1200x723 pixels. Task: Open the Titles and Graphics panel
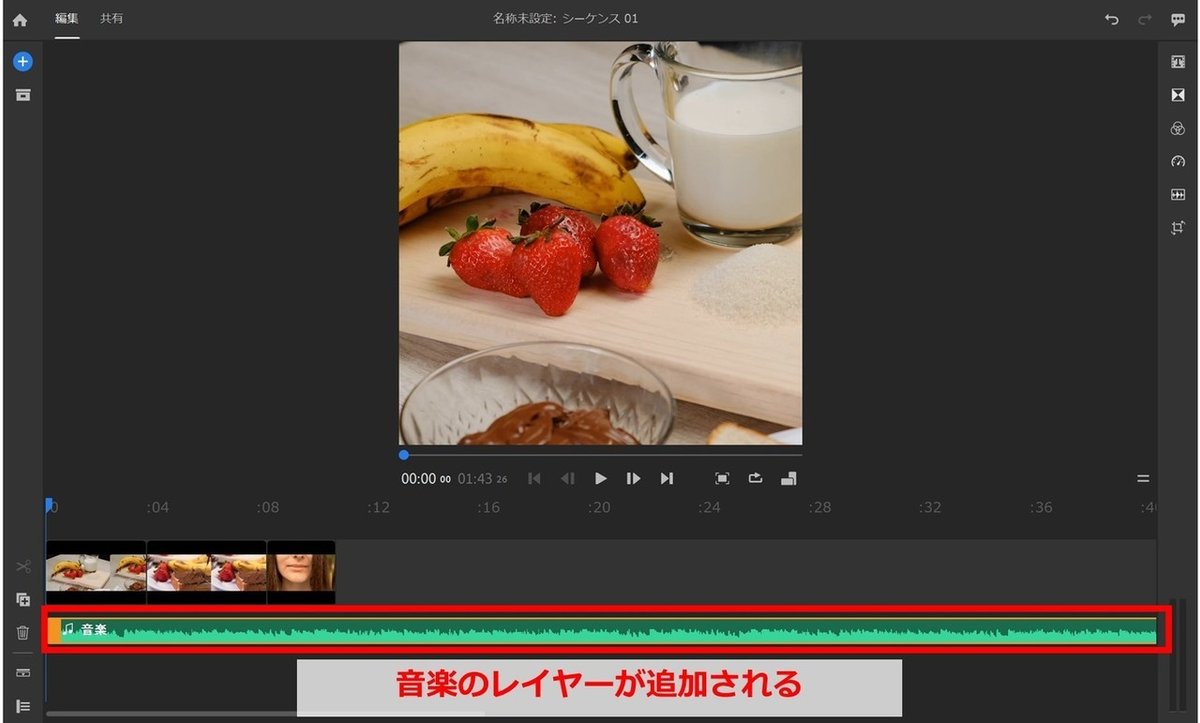1176,61
